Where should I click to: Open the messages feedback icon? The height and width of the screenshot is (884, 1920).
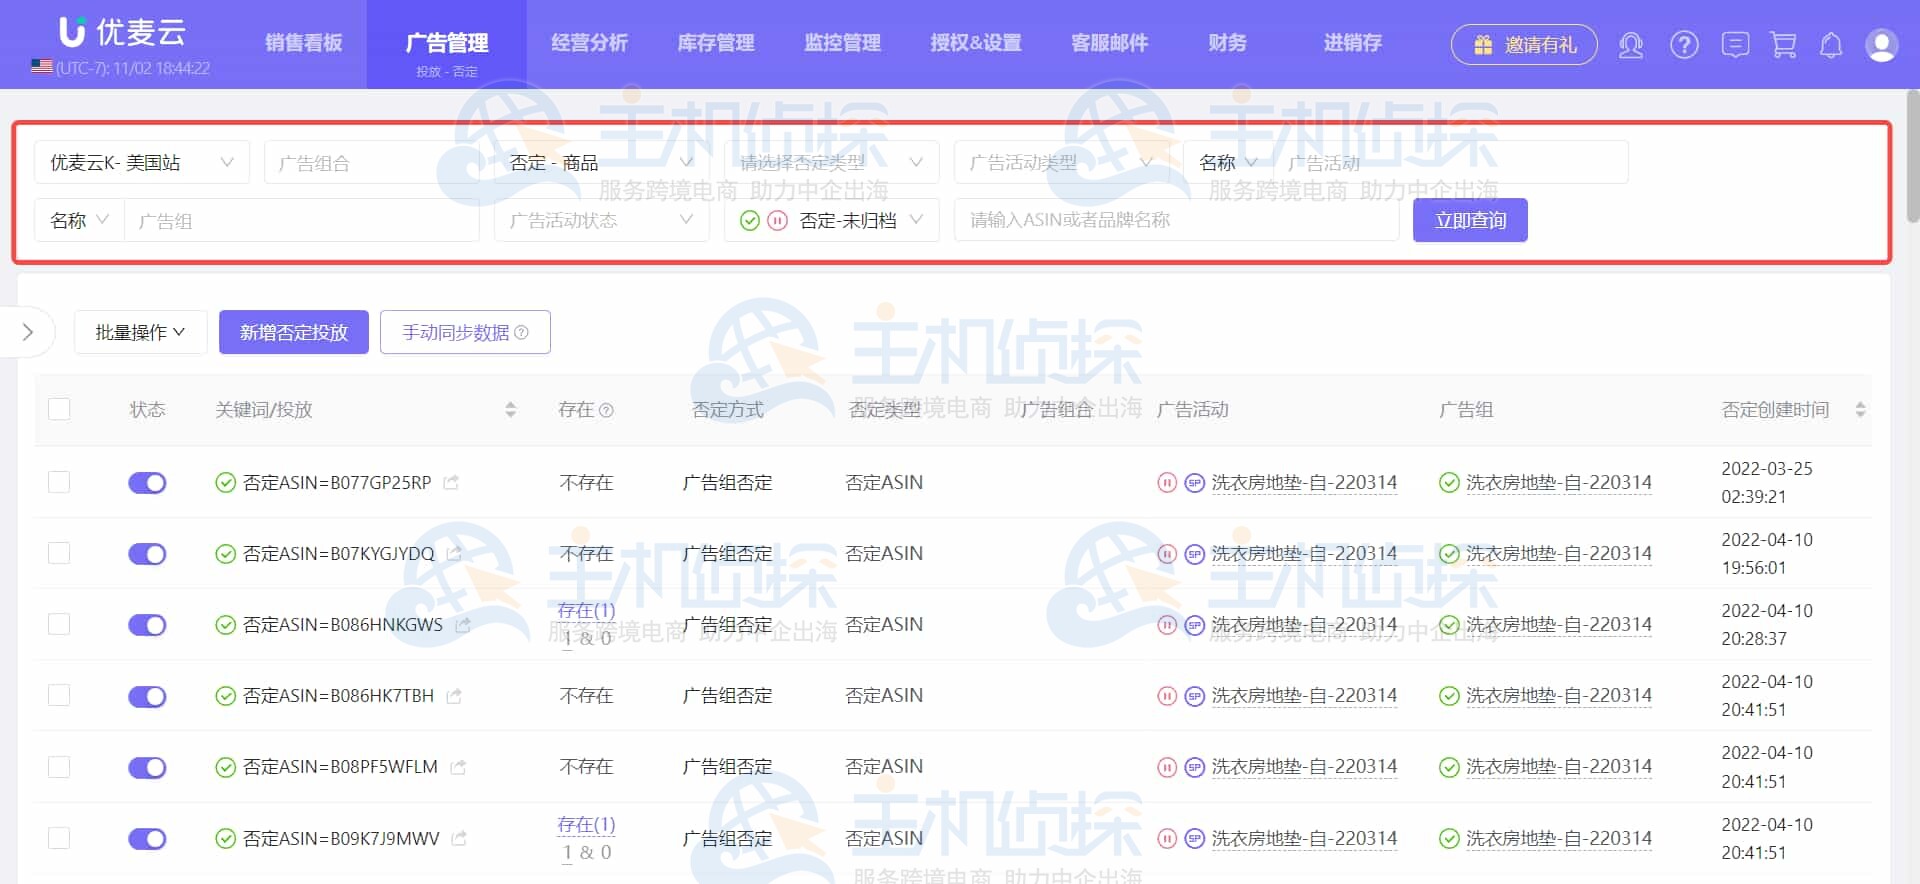pos(1735,45)
